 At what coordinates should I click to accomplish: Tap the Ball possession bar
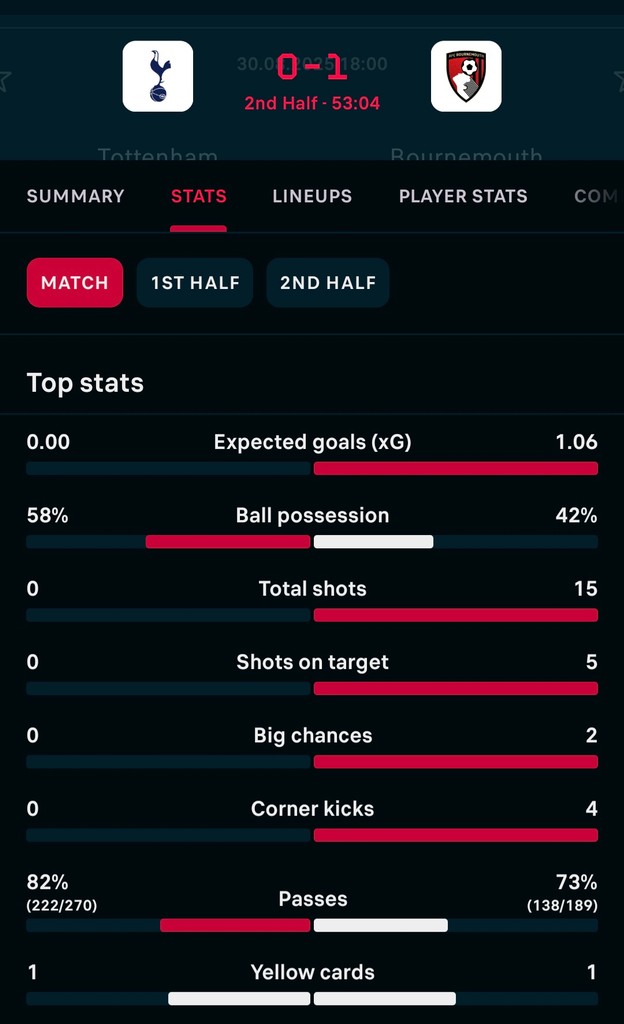pyautogui.click(x=312, y=541)
